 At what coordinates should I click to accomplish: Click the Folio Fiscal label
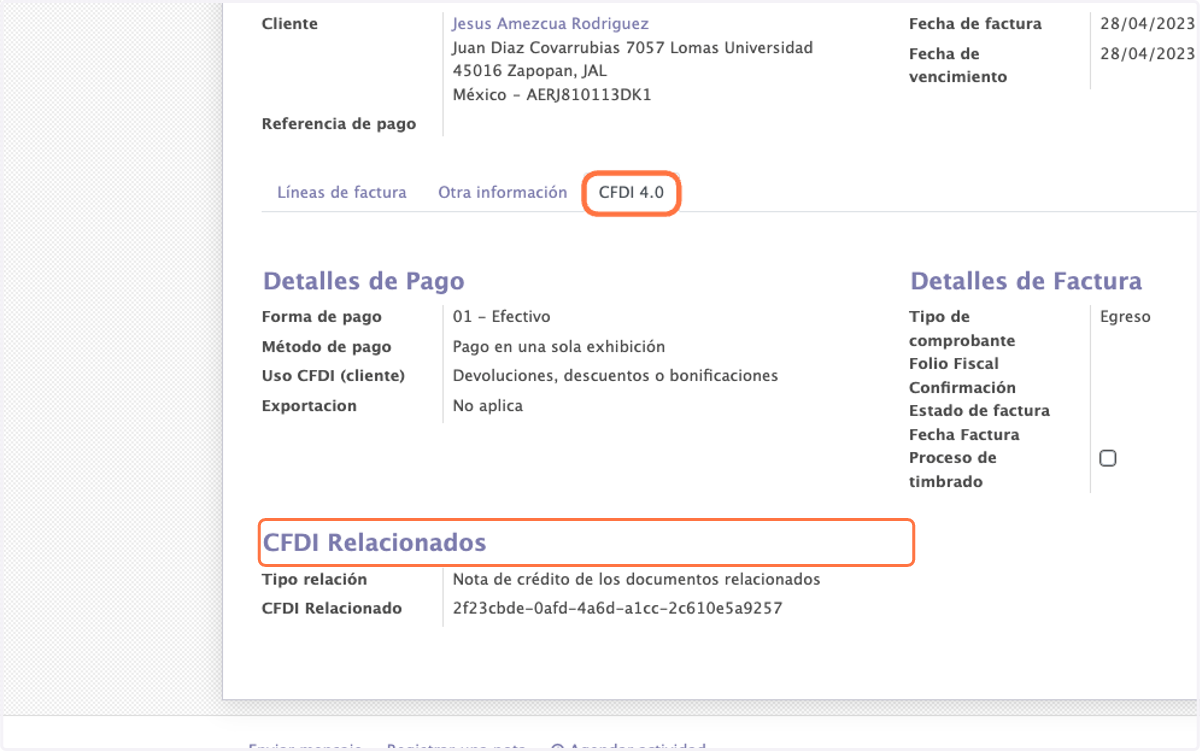(x=954, y=364)
